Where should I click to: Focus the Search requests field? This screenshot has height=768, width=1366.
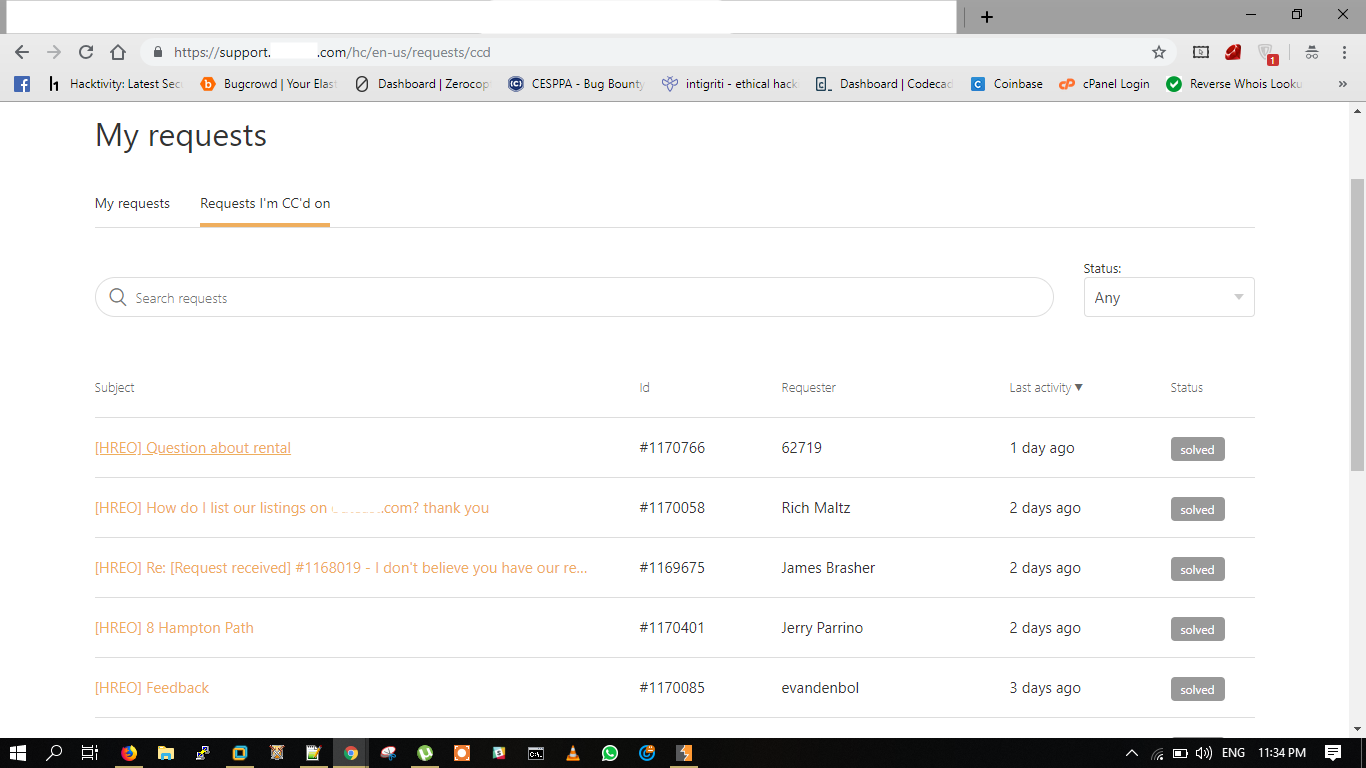click(x=574, y=297)
